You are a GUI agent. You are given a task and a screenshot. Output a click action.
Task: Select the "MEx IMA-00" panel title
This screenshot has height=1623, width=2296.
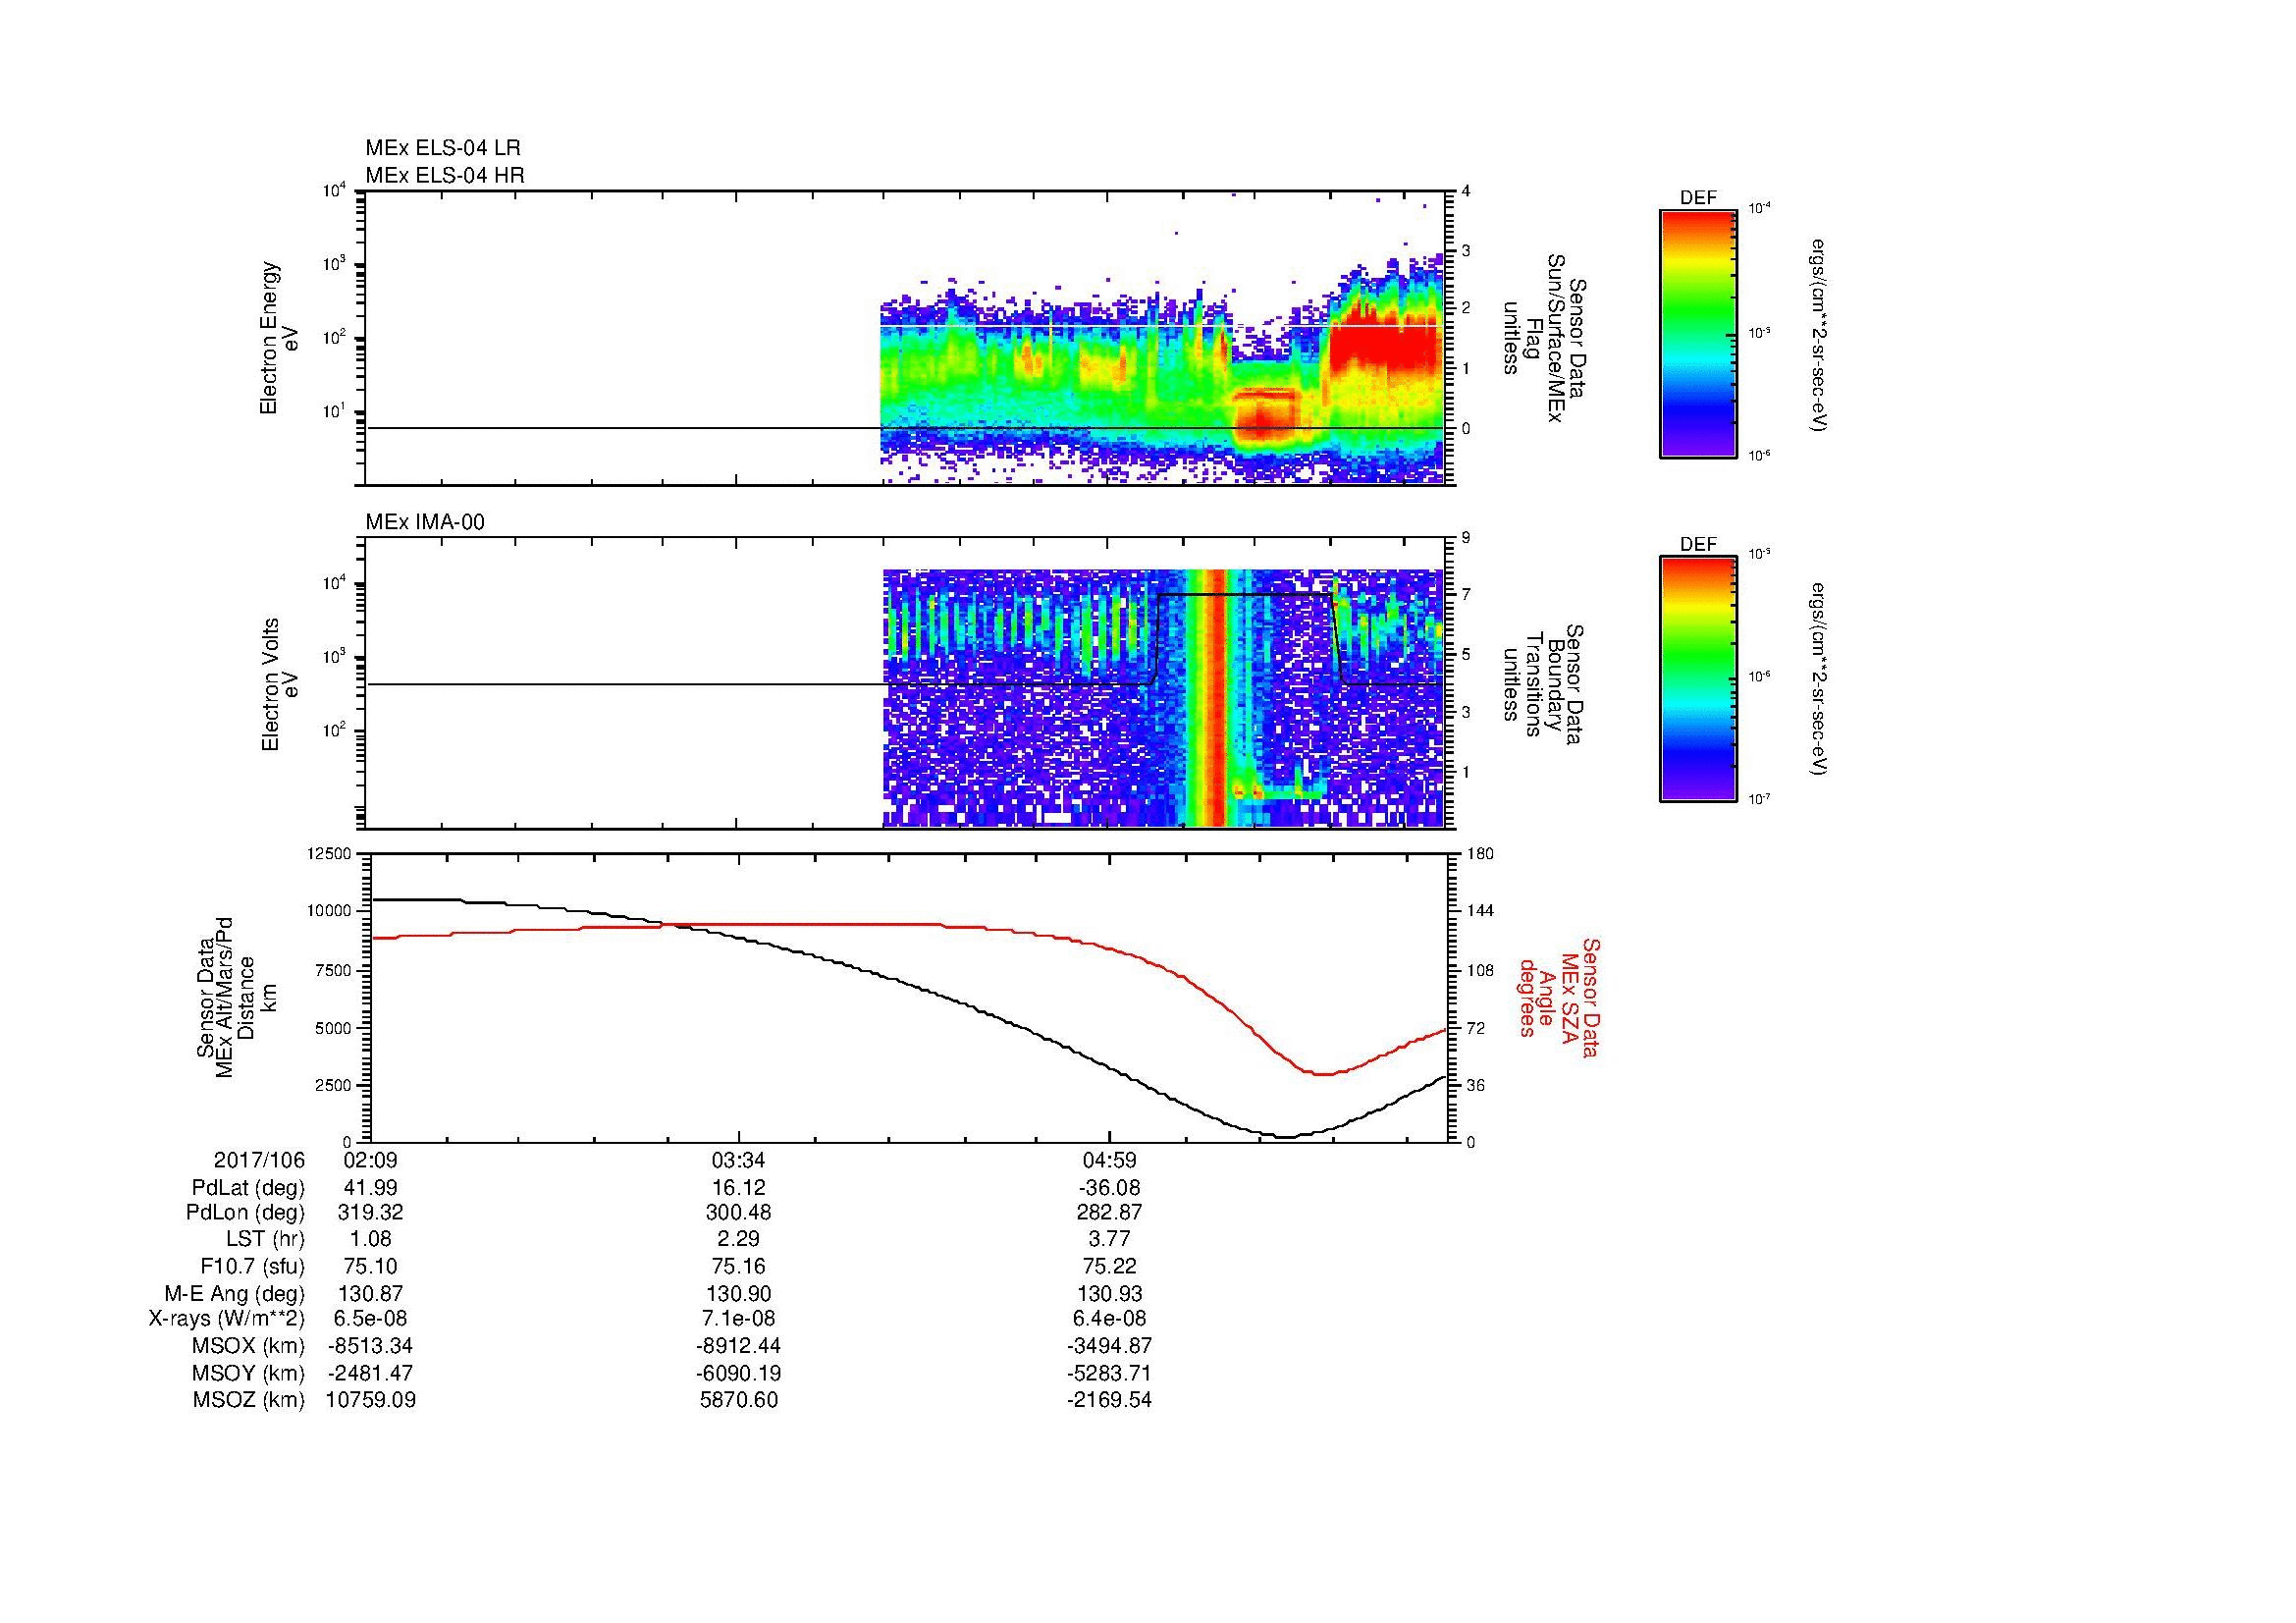coord(425,522)
